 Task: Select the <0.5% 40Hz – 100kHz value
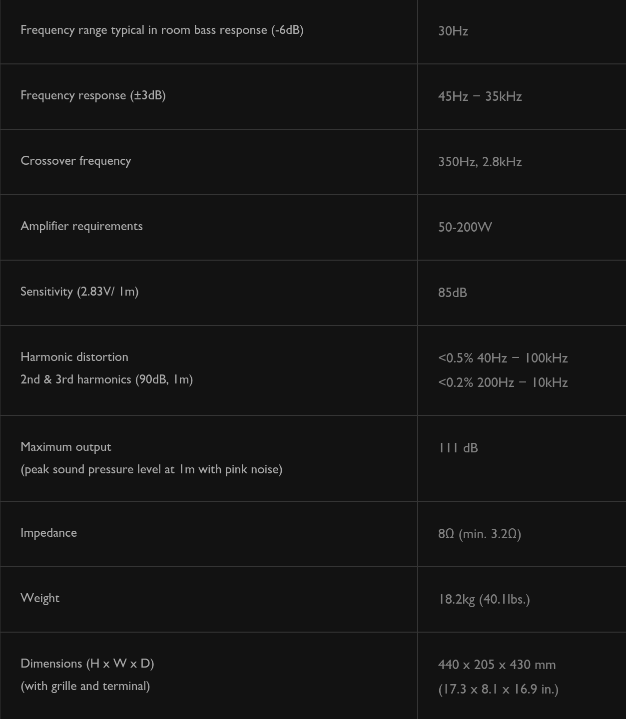point(503,358)
